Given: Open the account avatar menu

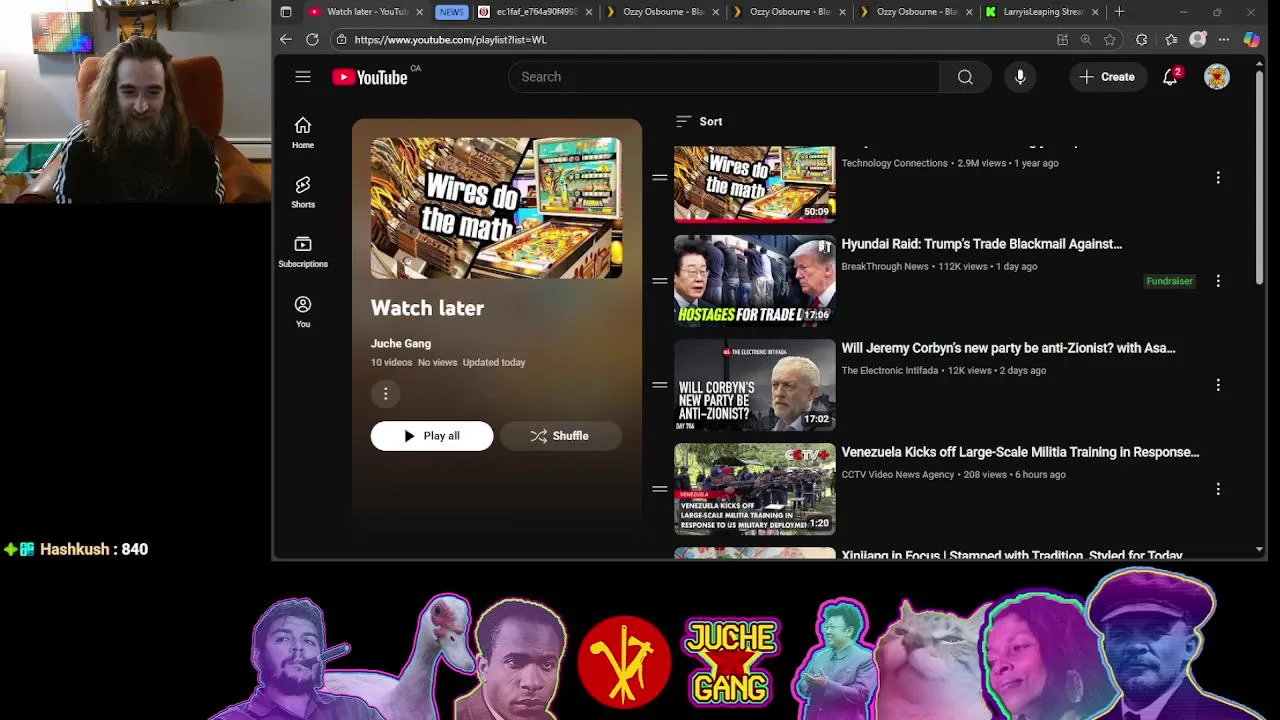Looking at the screenshot, I should pos(1217,77).
